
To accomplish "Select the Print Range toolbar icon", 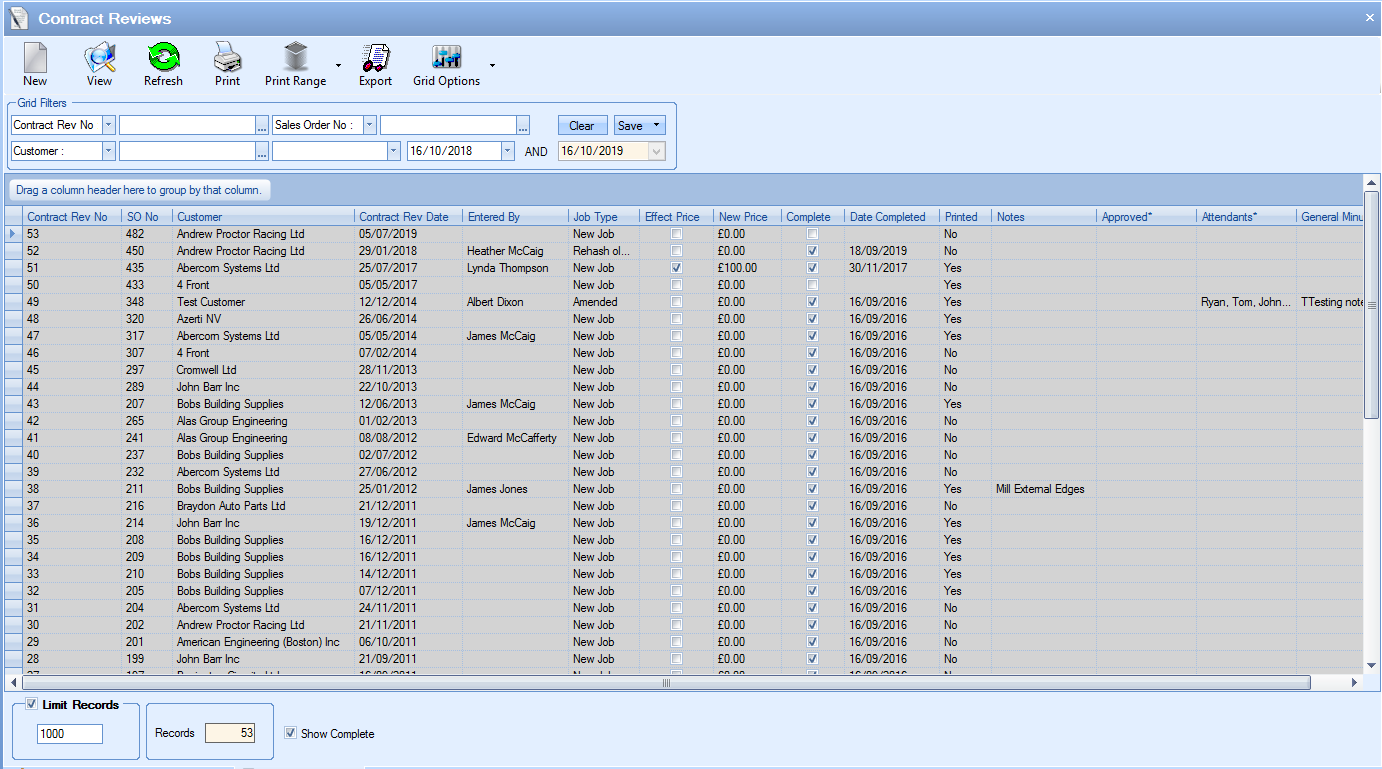I will point(295,58).
